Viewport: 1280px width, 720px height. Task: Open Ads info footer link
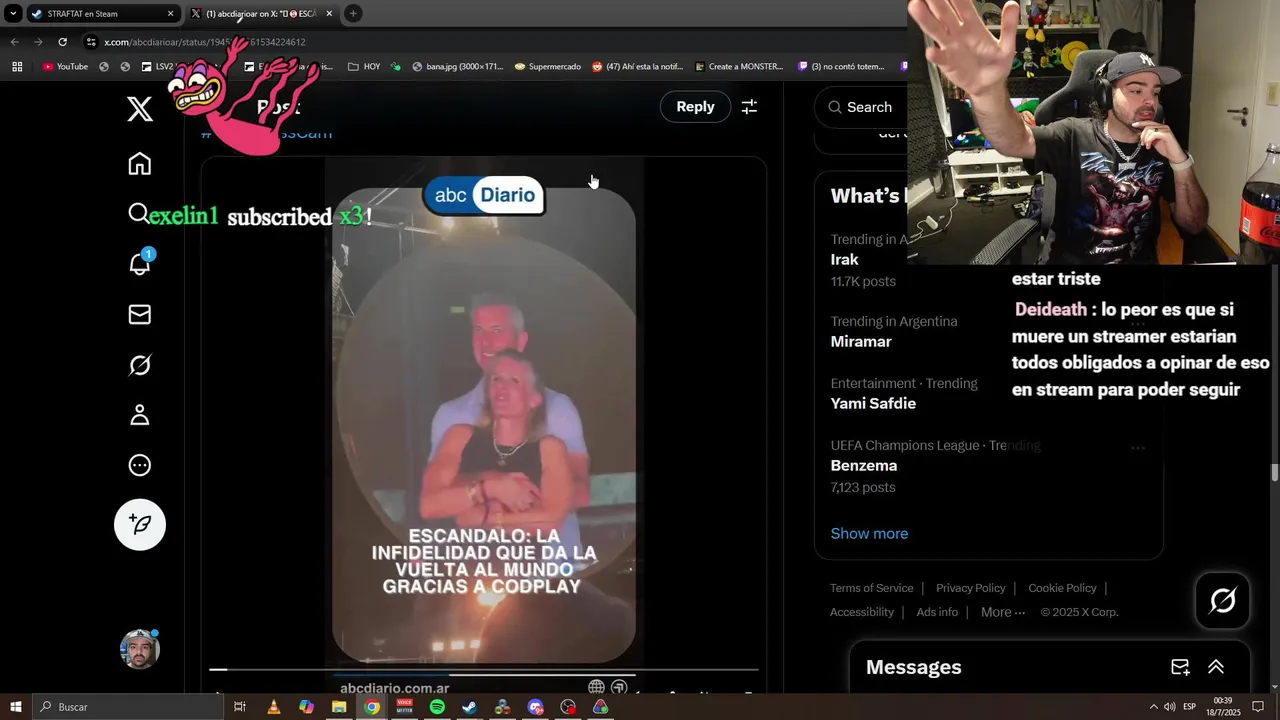coord(937,612)
